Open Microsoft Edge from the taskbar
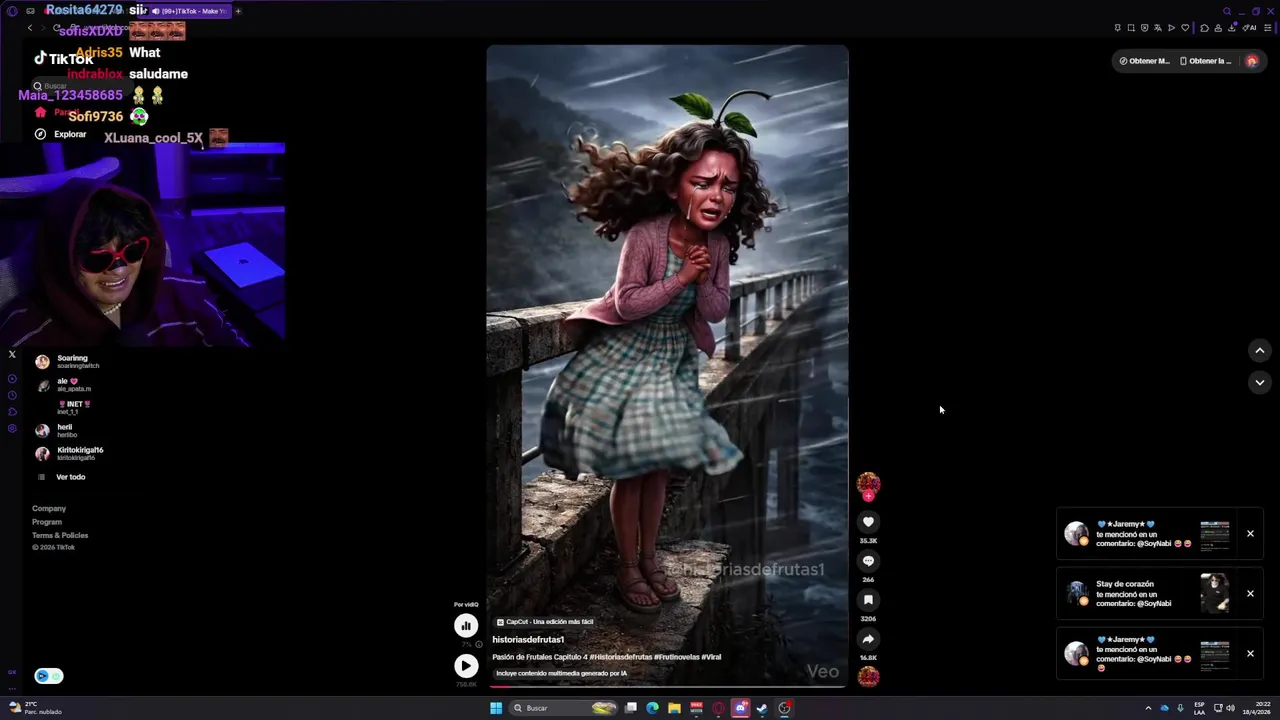This screenshot has width=1280, height=720. (x=652, y=708)
